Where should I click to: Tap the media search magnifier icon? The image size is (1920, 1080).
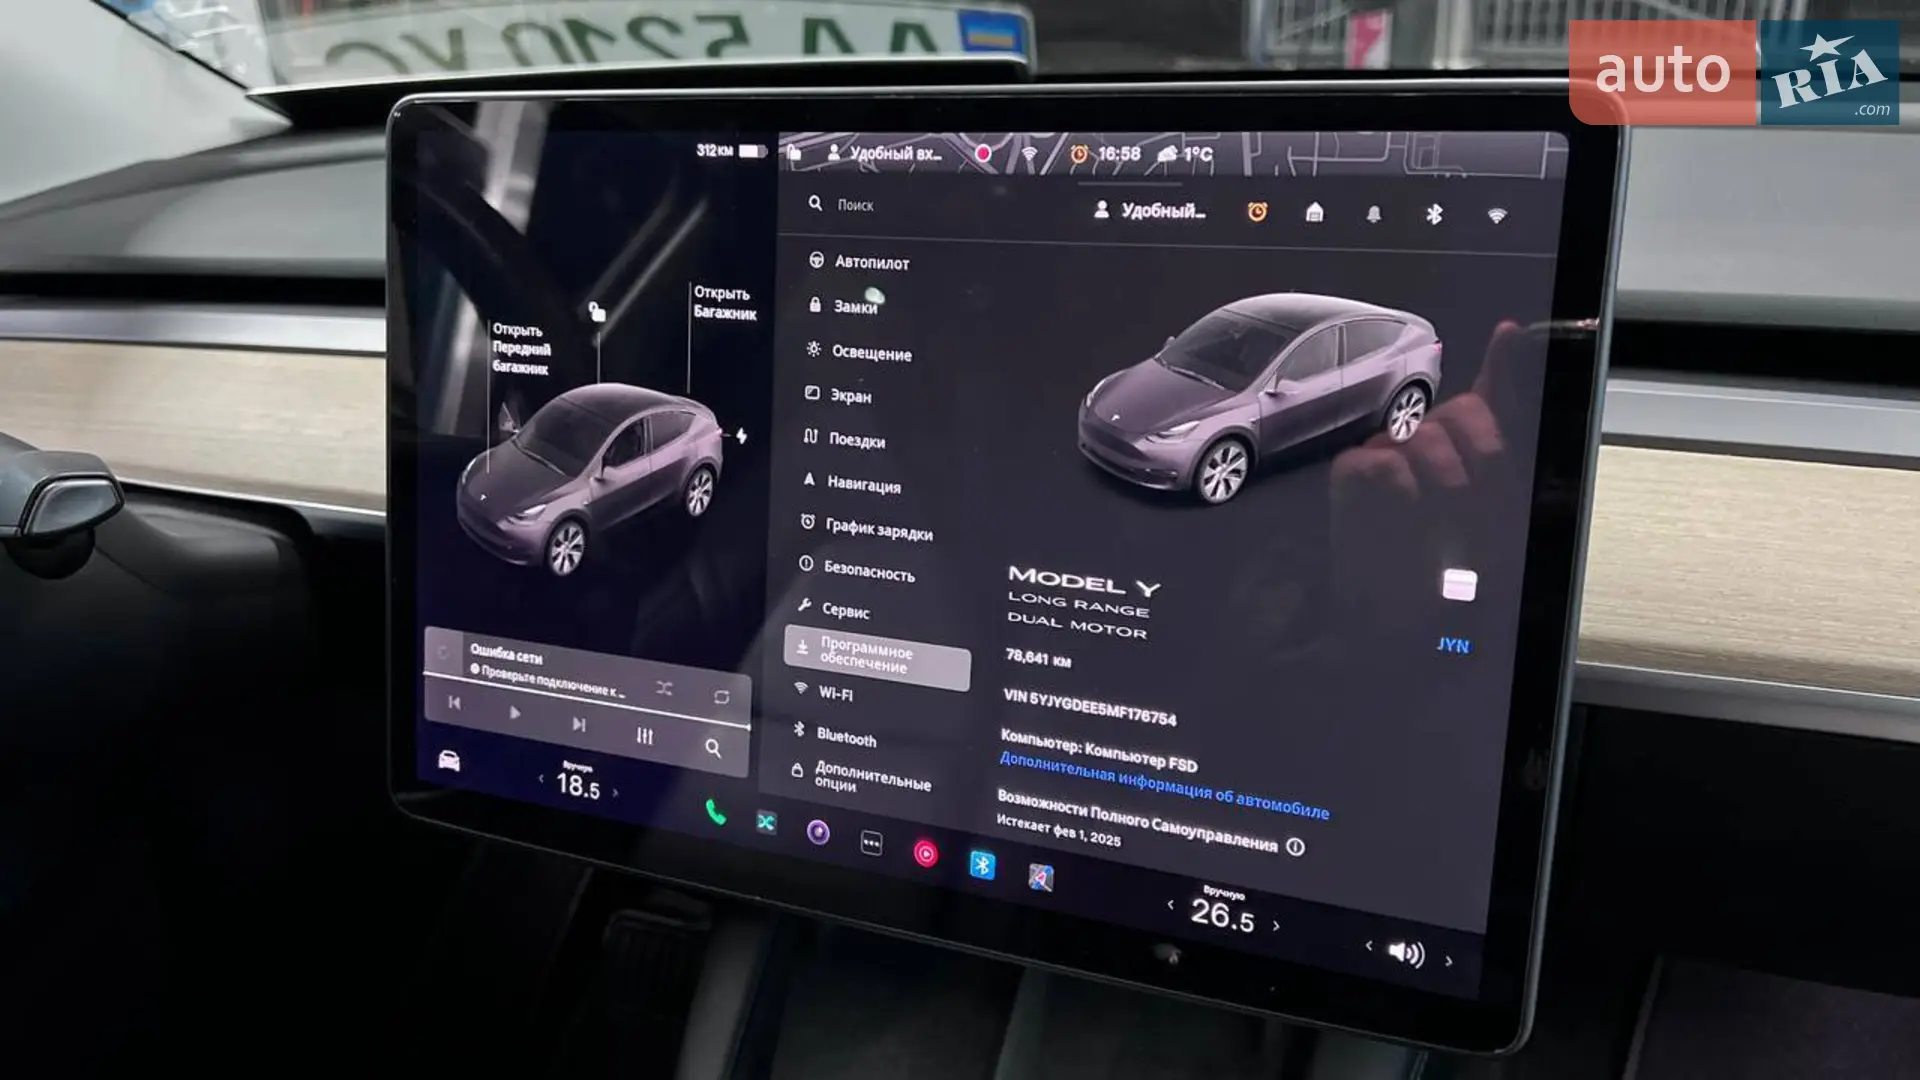(713, 747)
